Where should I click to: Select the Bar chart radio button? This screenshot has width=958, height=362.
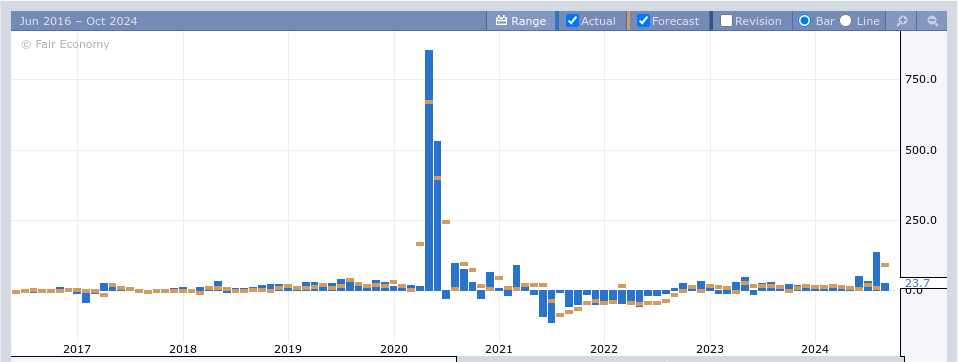pyautogui.click(x=805, y=21)
